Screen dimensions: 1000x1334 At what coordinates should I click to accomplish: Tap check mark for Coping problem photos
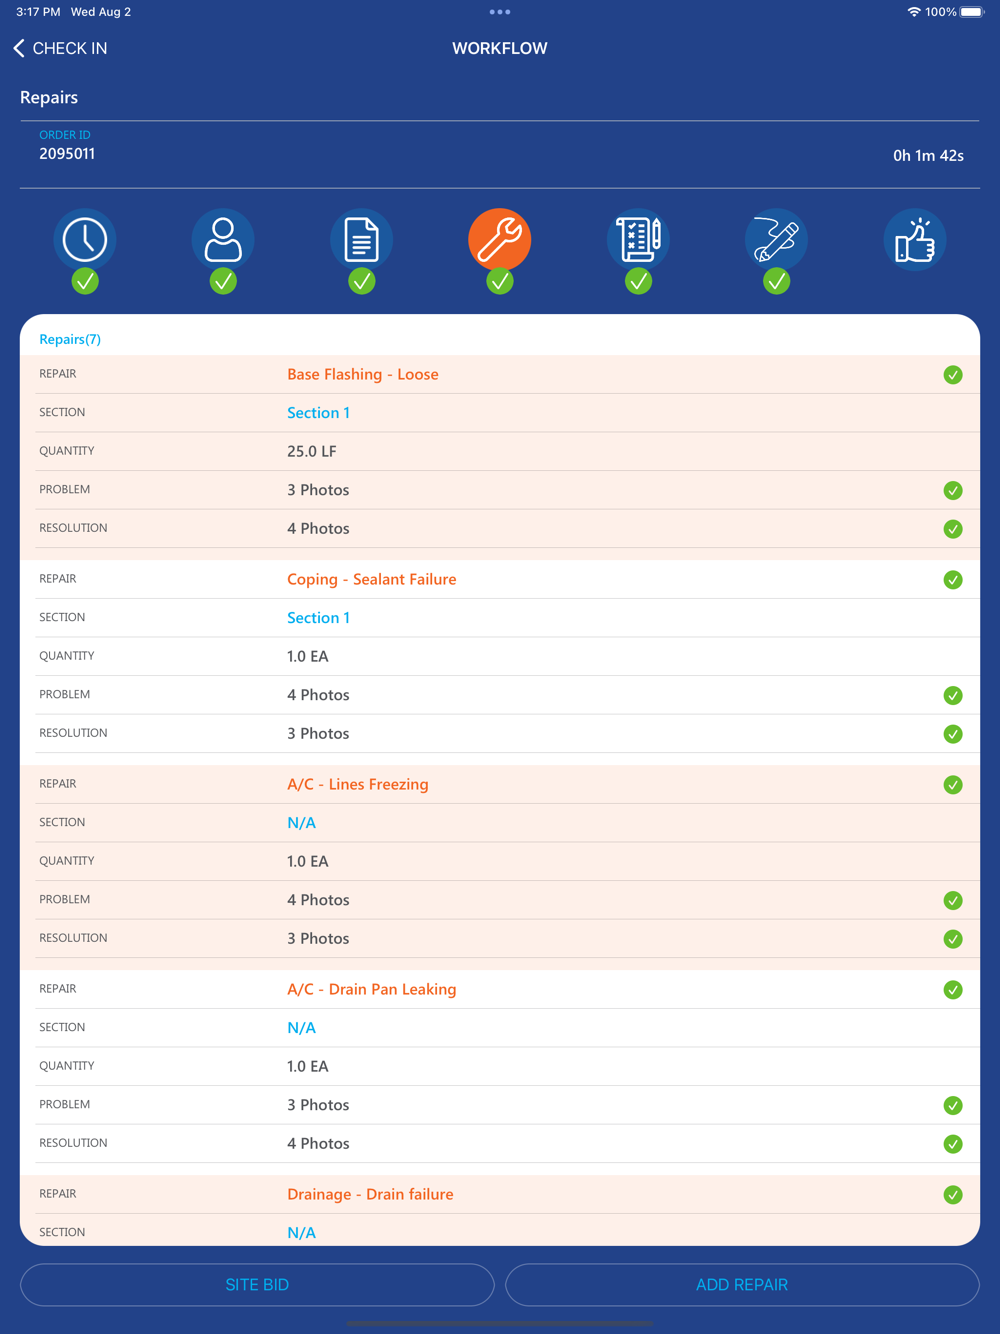pyautogui.click(x=953, y=695)
